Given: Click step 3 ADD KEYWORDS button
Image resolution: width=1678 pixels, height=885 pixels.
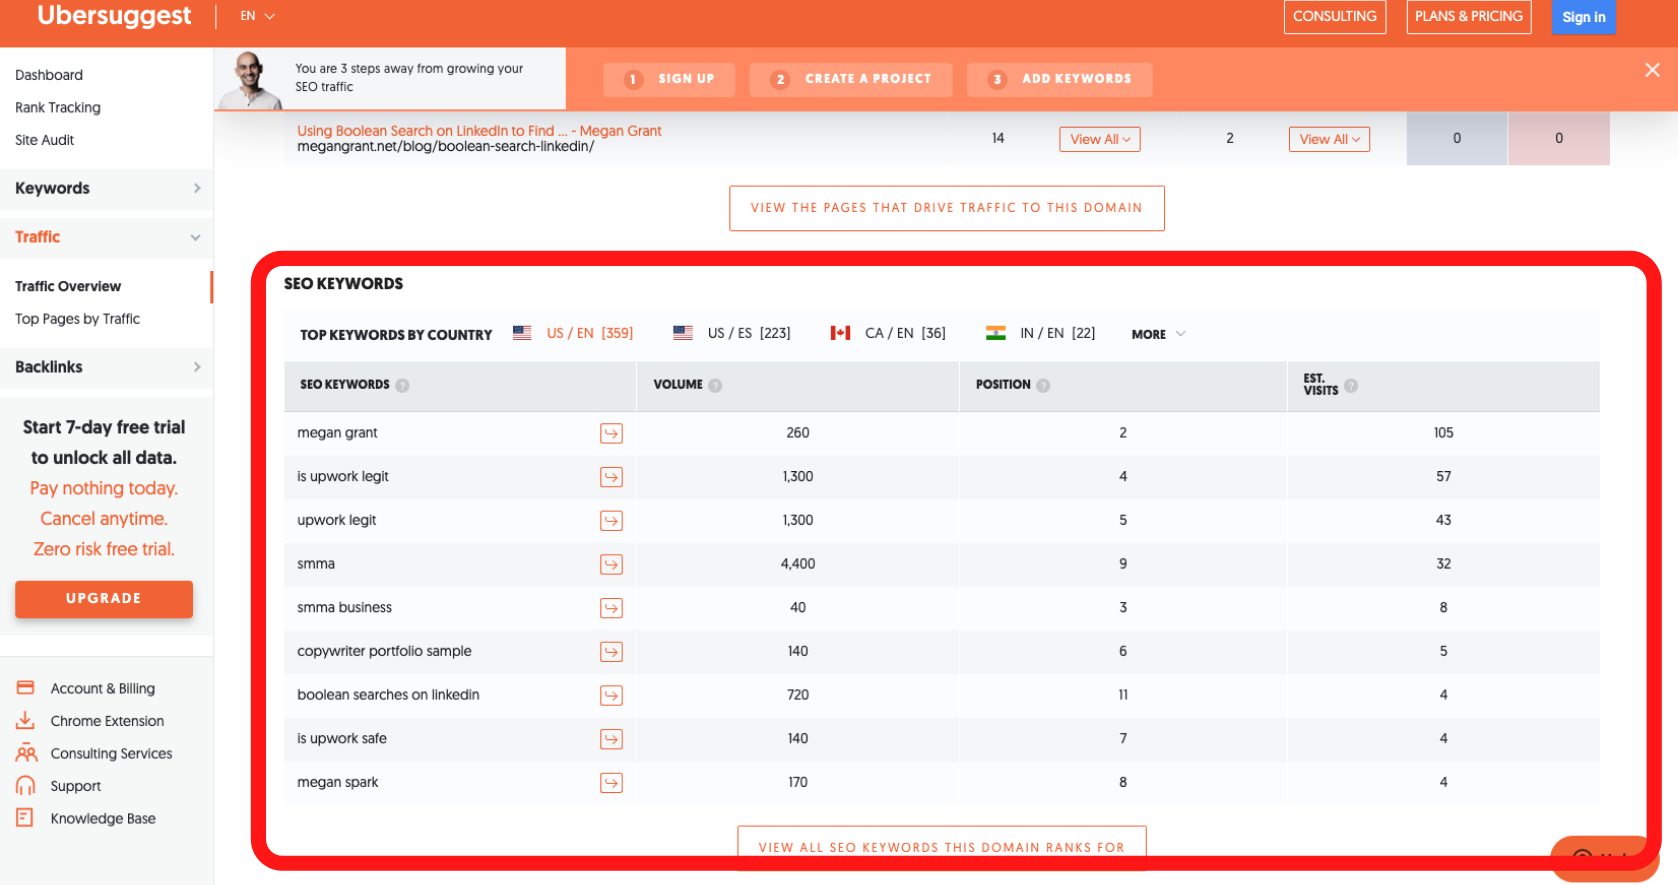Looking at the screenshot, I should point(1060,79).
